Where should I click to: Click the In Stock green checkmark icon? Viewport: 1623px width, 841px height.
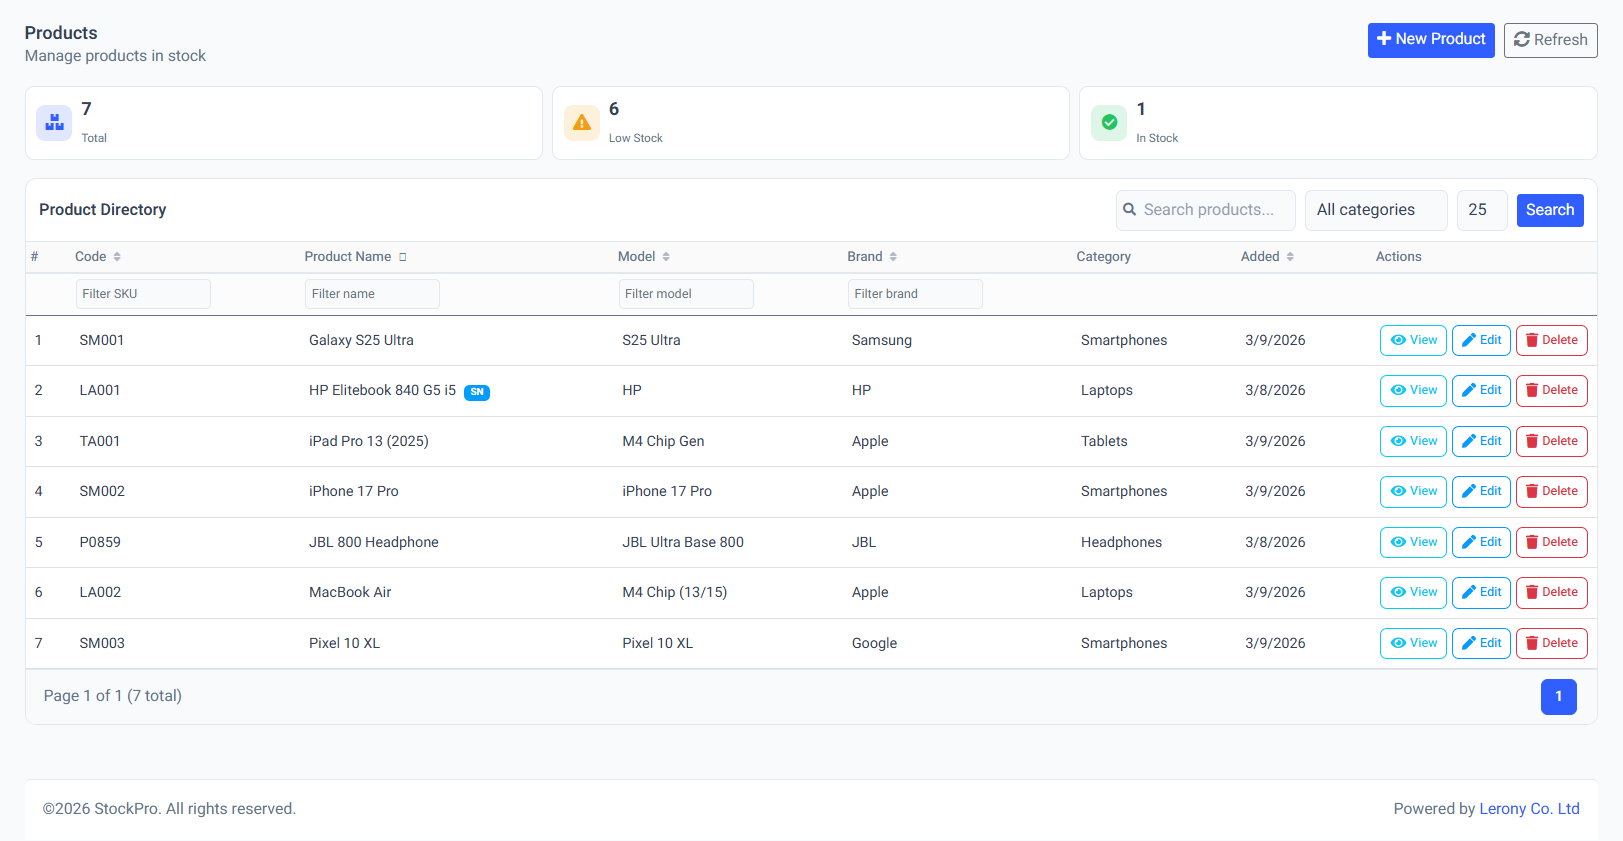(1109, 123)
